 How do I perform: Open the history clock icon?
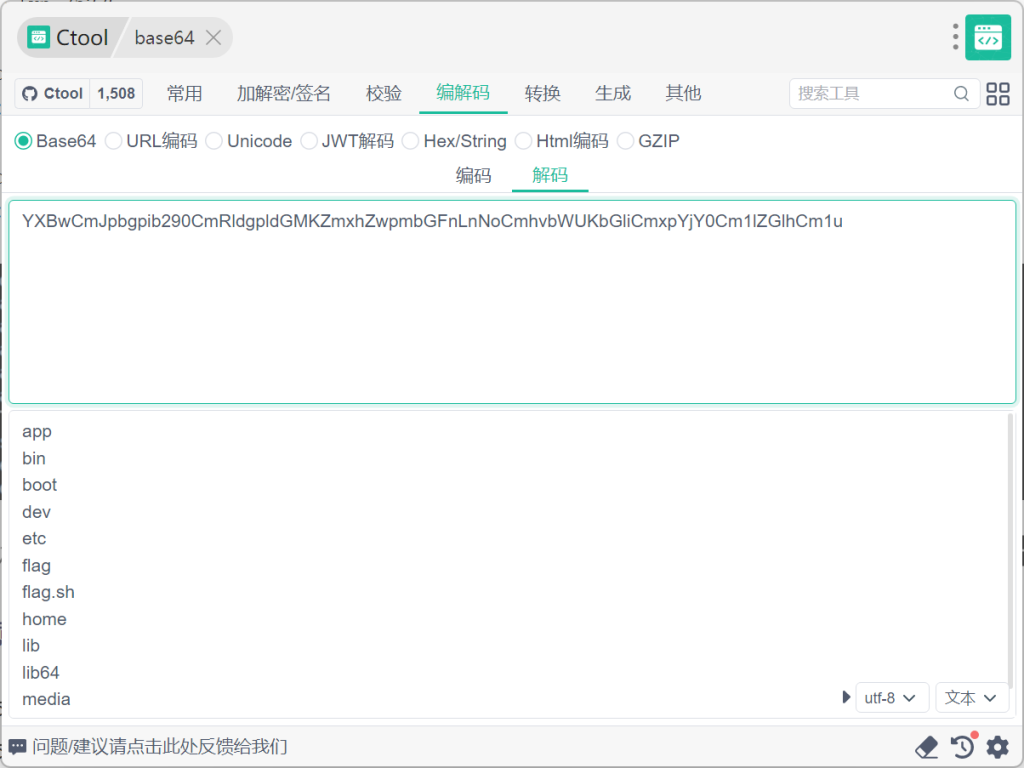tap(962, 747)
